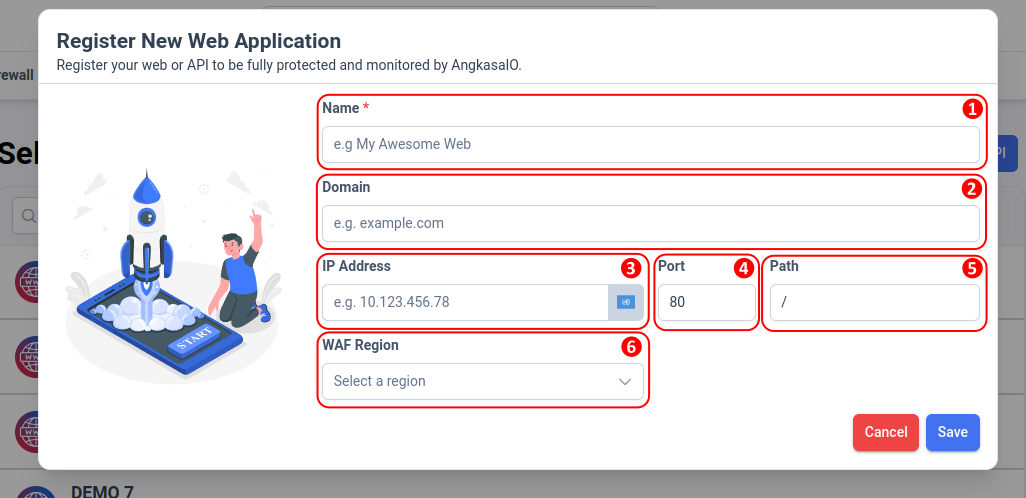Viewport: 1026px width, 498px height.
Task: Click the red number 2 badge
Action: click(x=972, y=189)
